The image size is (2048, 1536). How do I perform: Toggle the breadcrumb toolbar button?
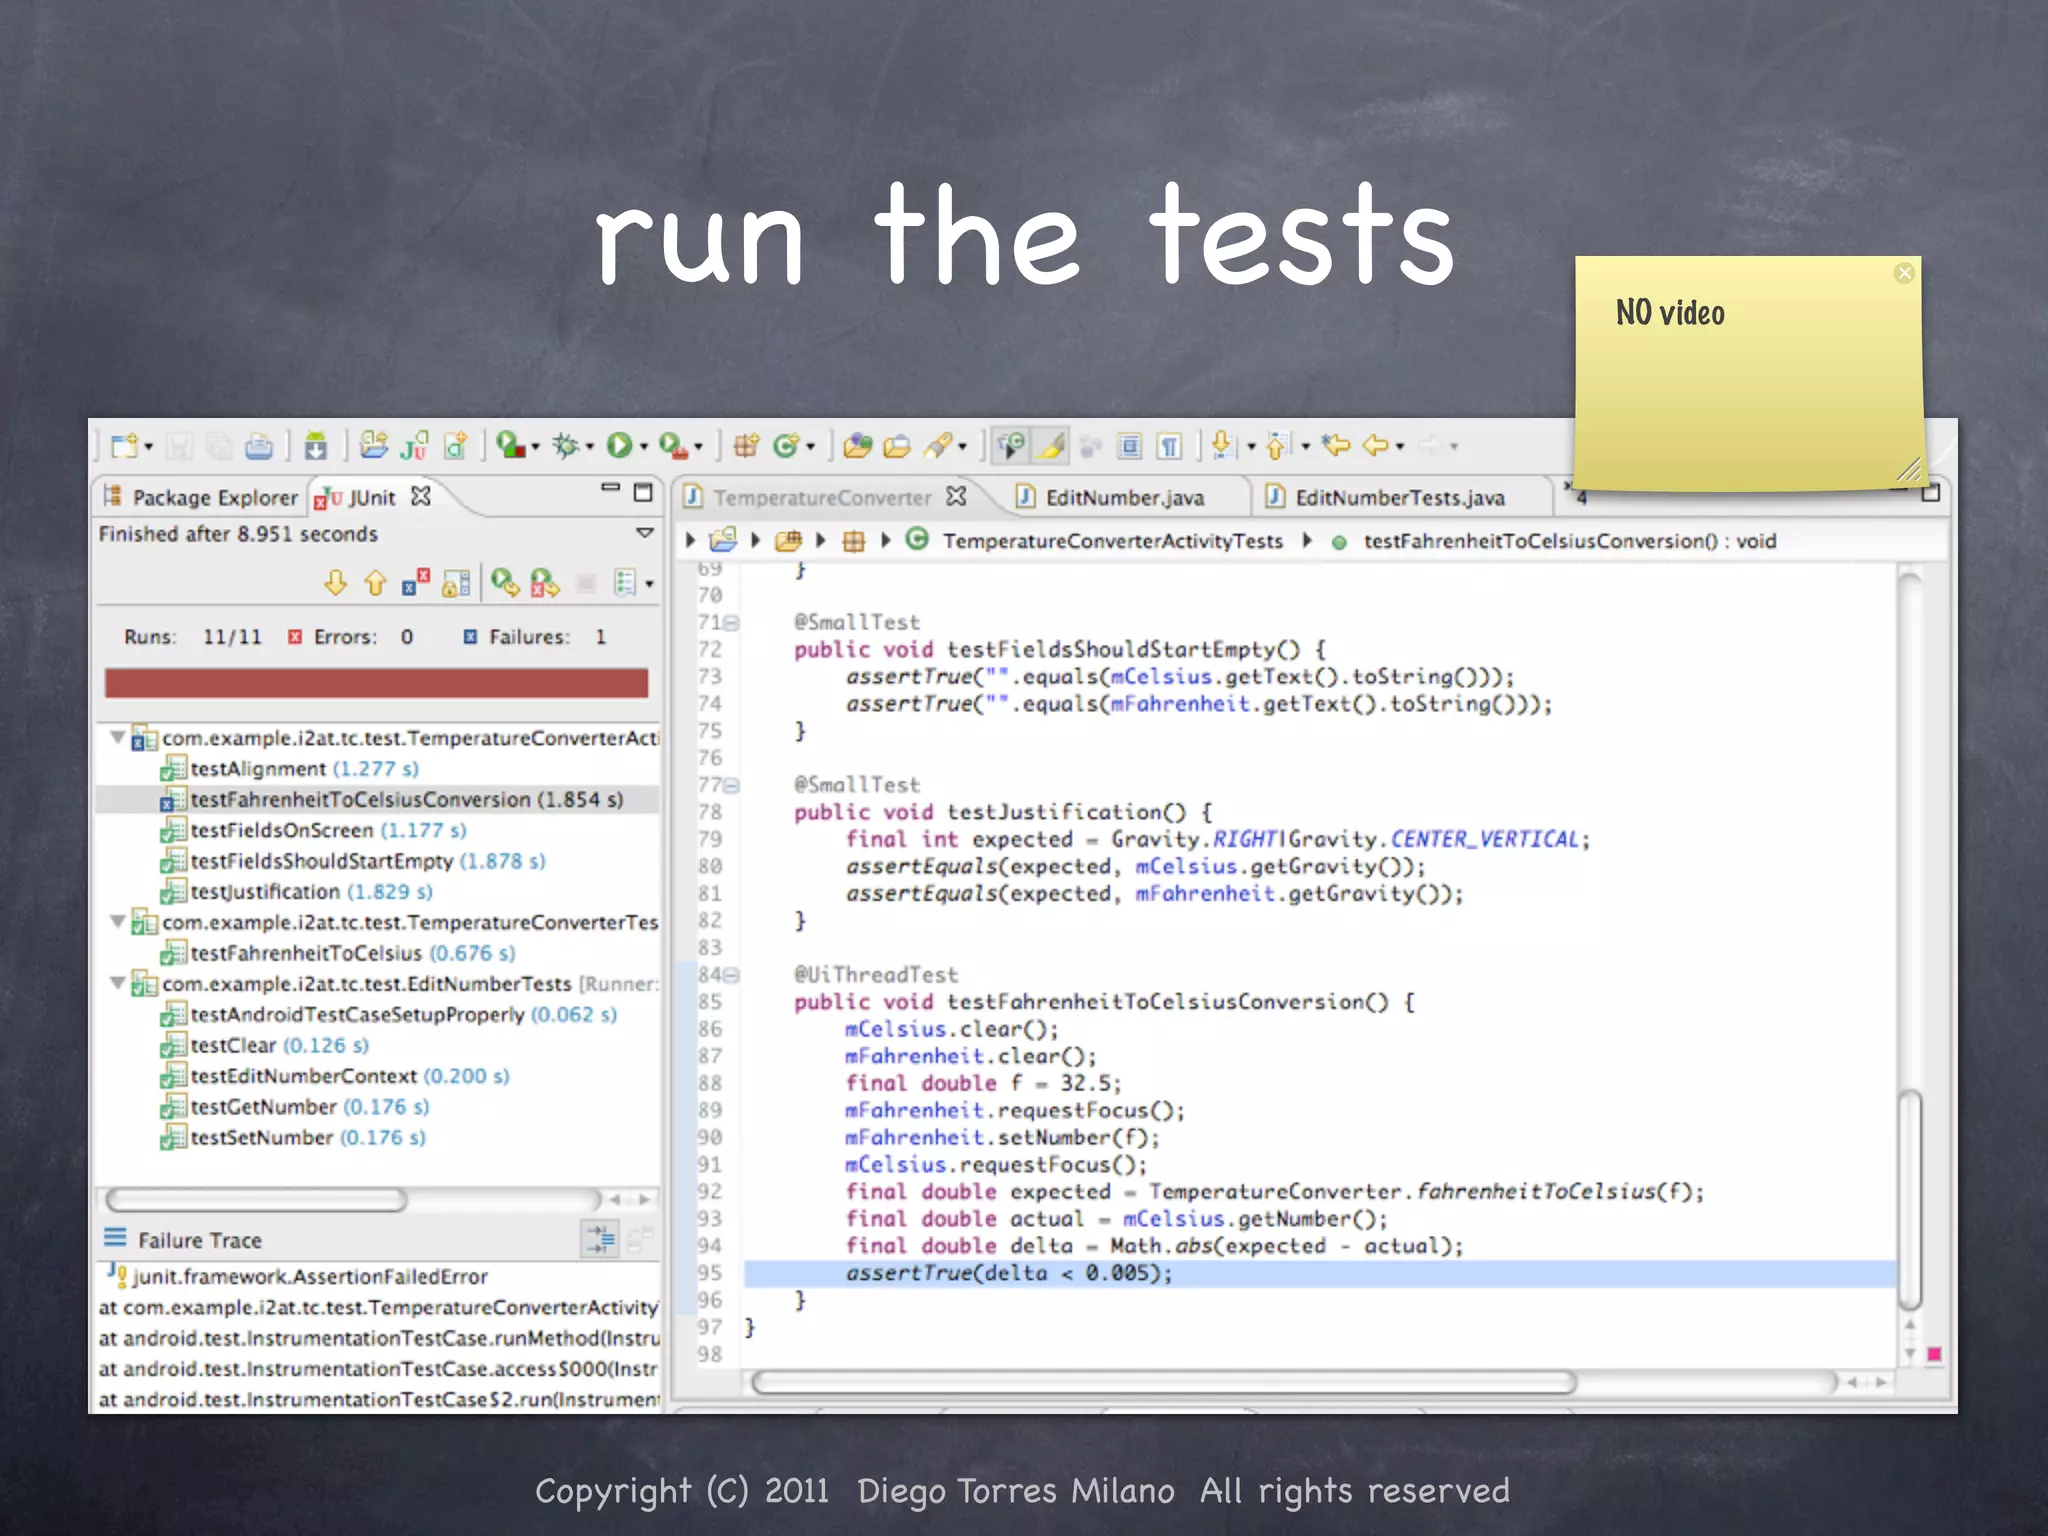pos(1011,446)
